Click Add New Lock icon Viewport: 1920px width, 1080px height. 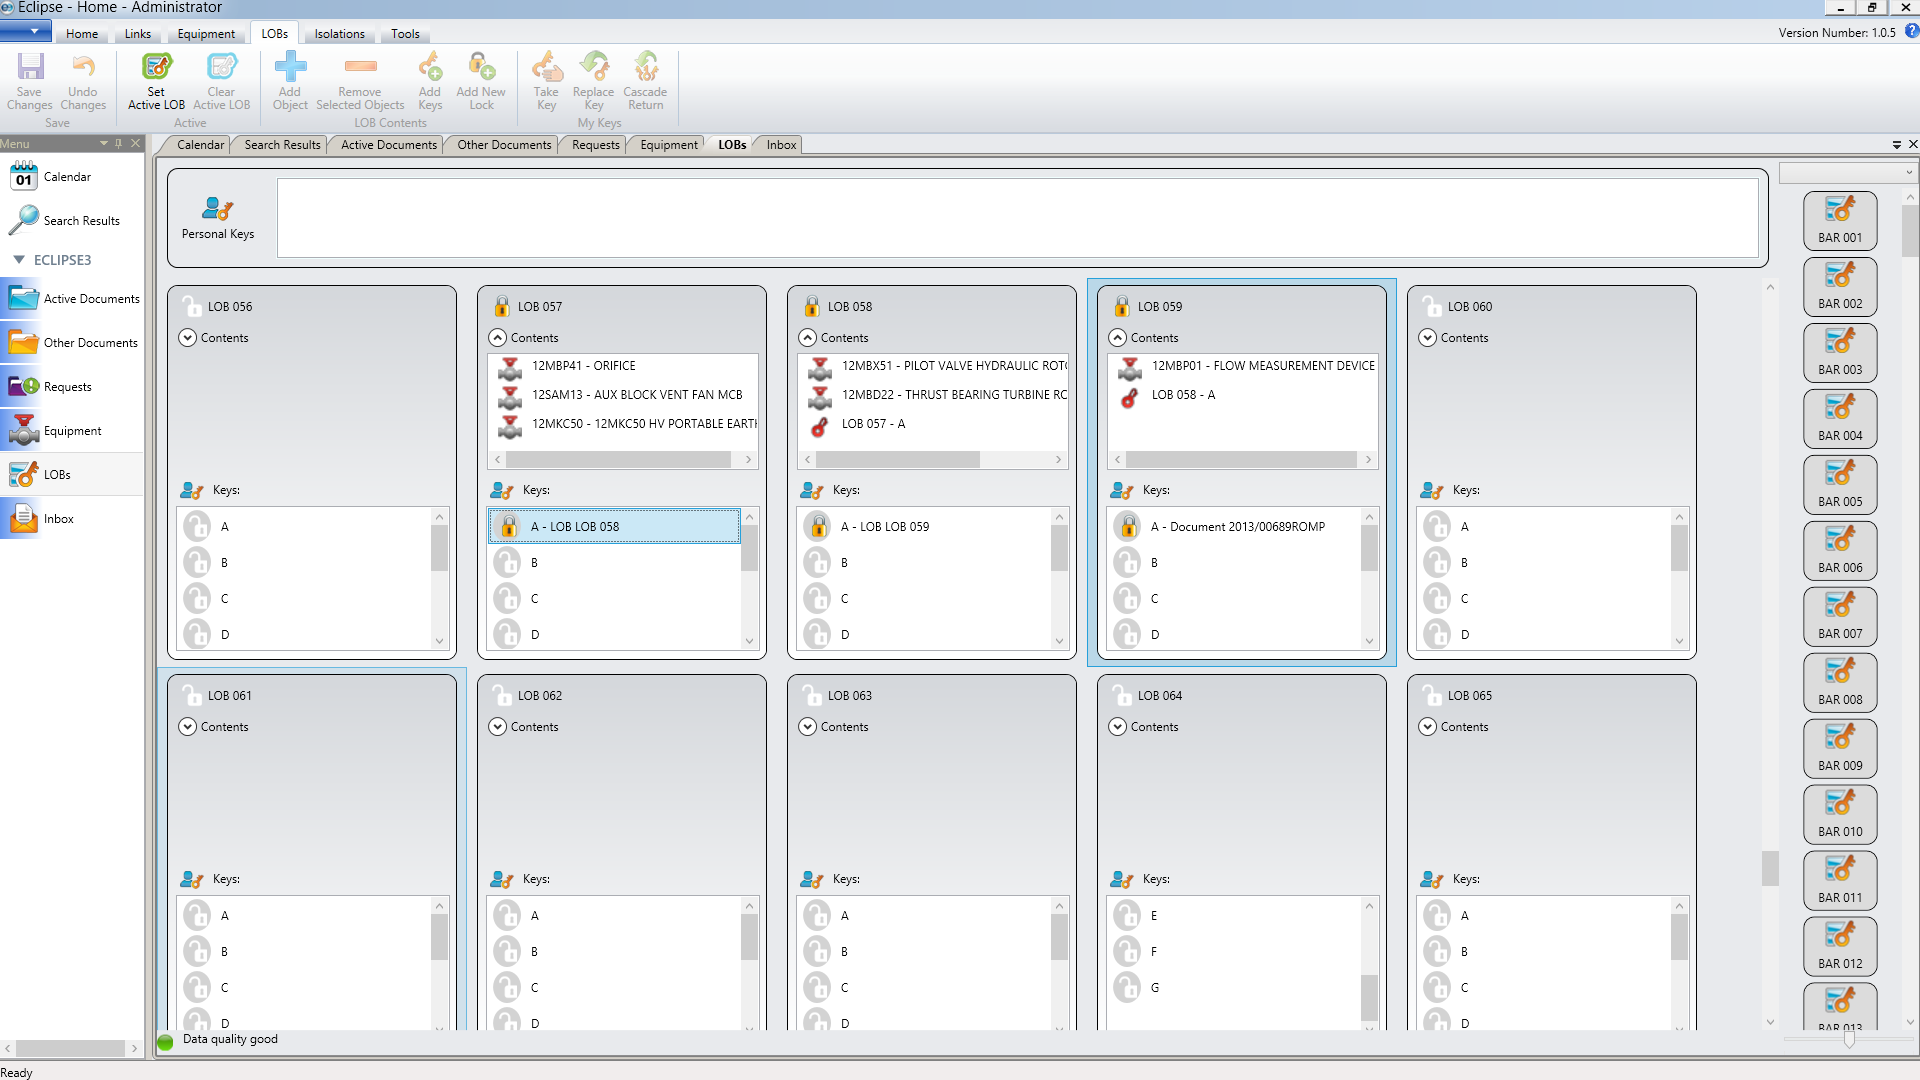pyautogui.click(x=481, y=67)
